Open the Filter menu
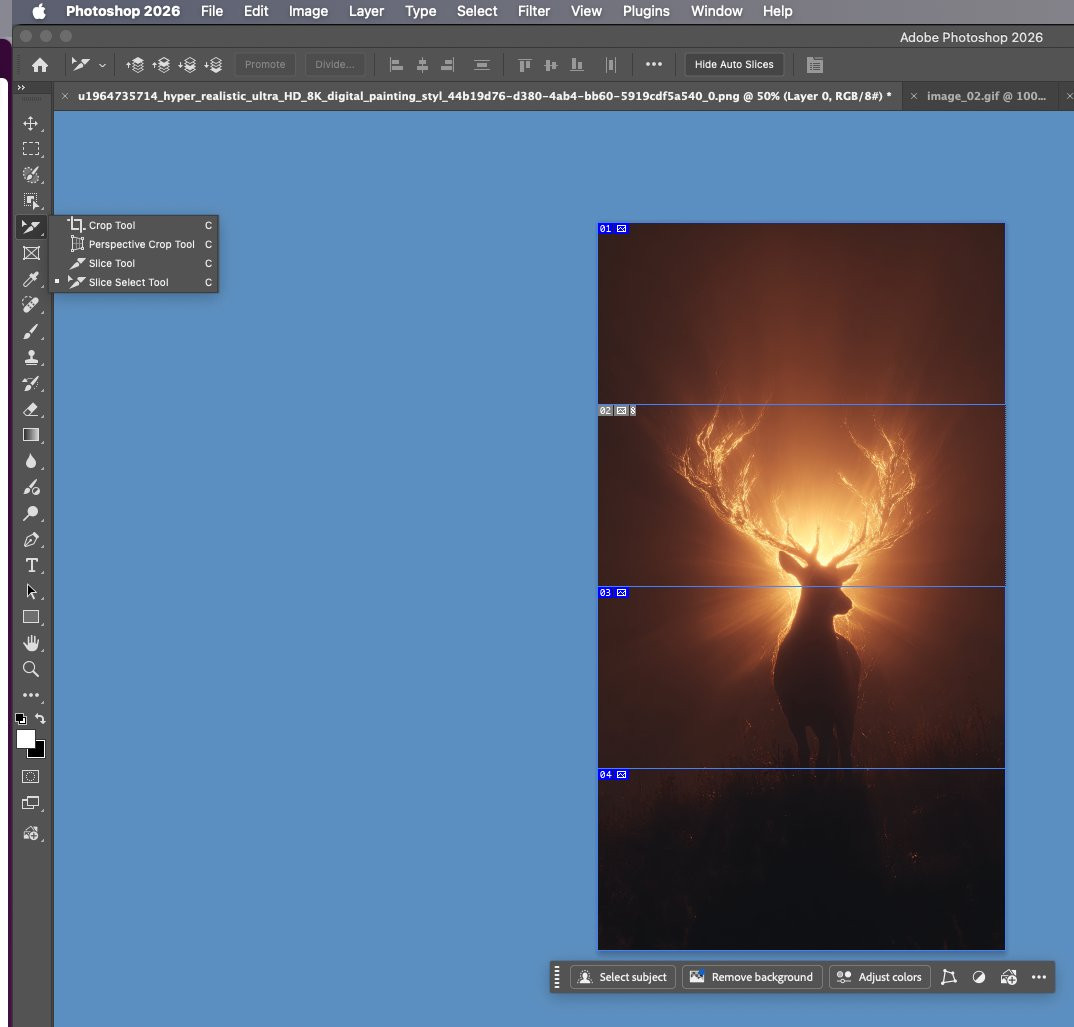Image resolution: width=1074 pixels, height=1027 pixels. pos(534,11)
